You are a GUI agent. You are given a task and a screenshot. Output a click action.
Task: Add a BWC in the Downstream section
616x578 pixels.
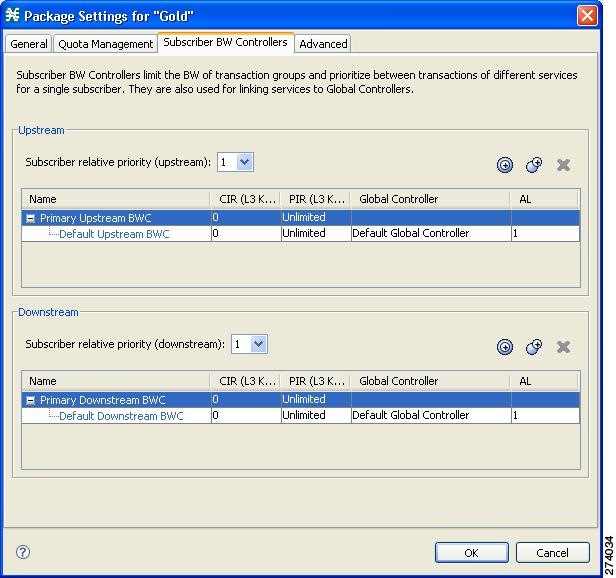click(504, 347)
